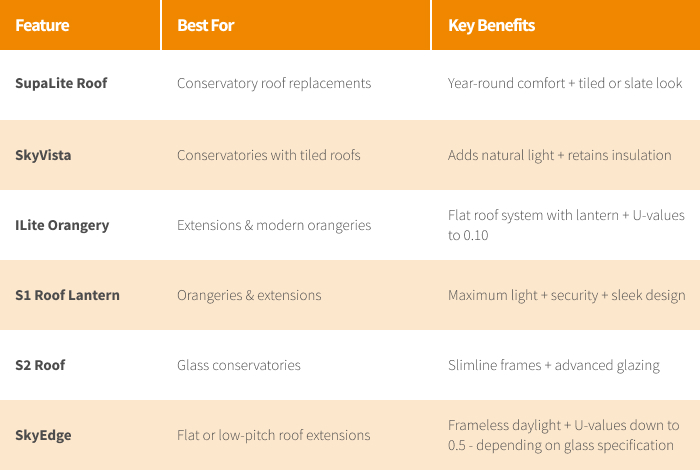Viewport: 700px width, 470px height.
Task: Click the Orangeries & extensions cell
Action: click(249, 295)
